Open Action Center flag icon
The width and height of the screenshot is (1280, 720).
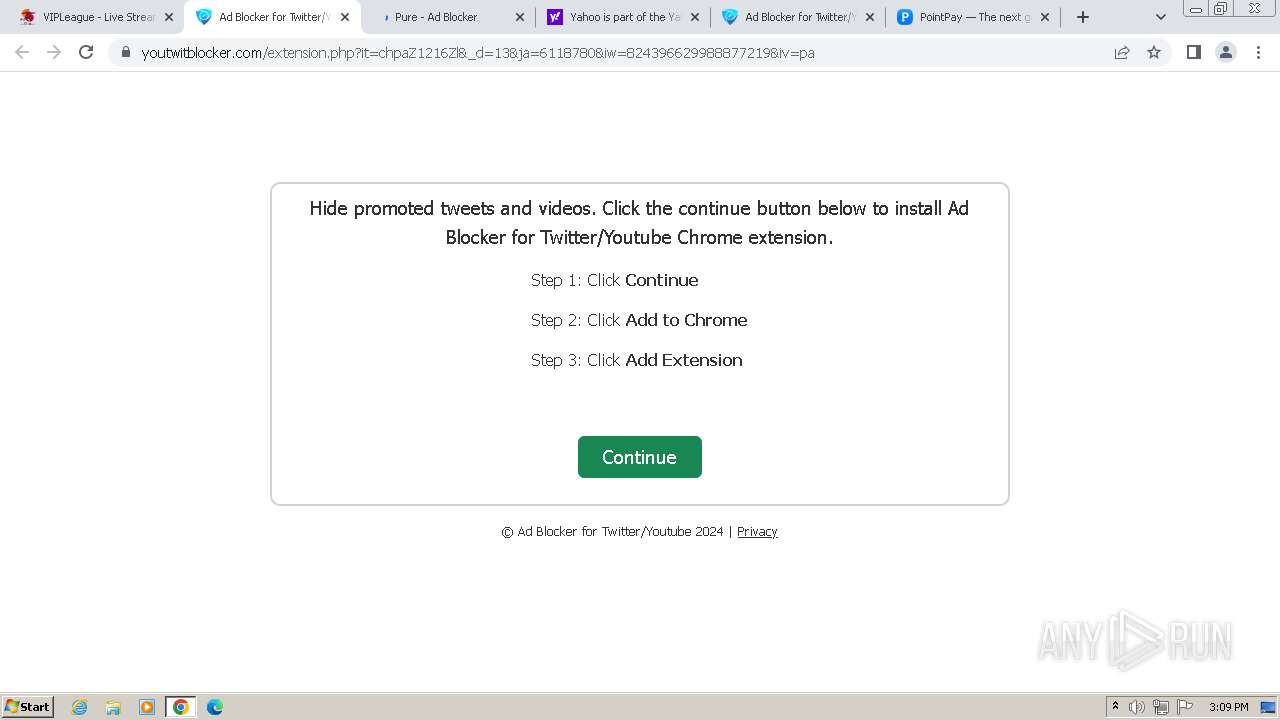[1185, 707]
